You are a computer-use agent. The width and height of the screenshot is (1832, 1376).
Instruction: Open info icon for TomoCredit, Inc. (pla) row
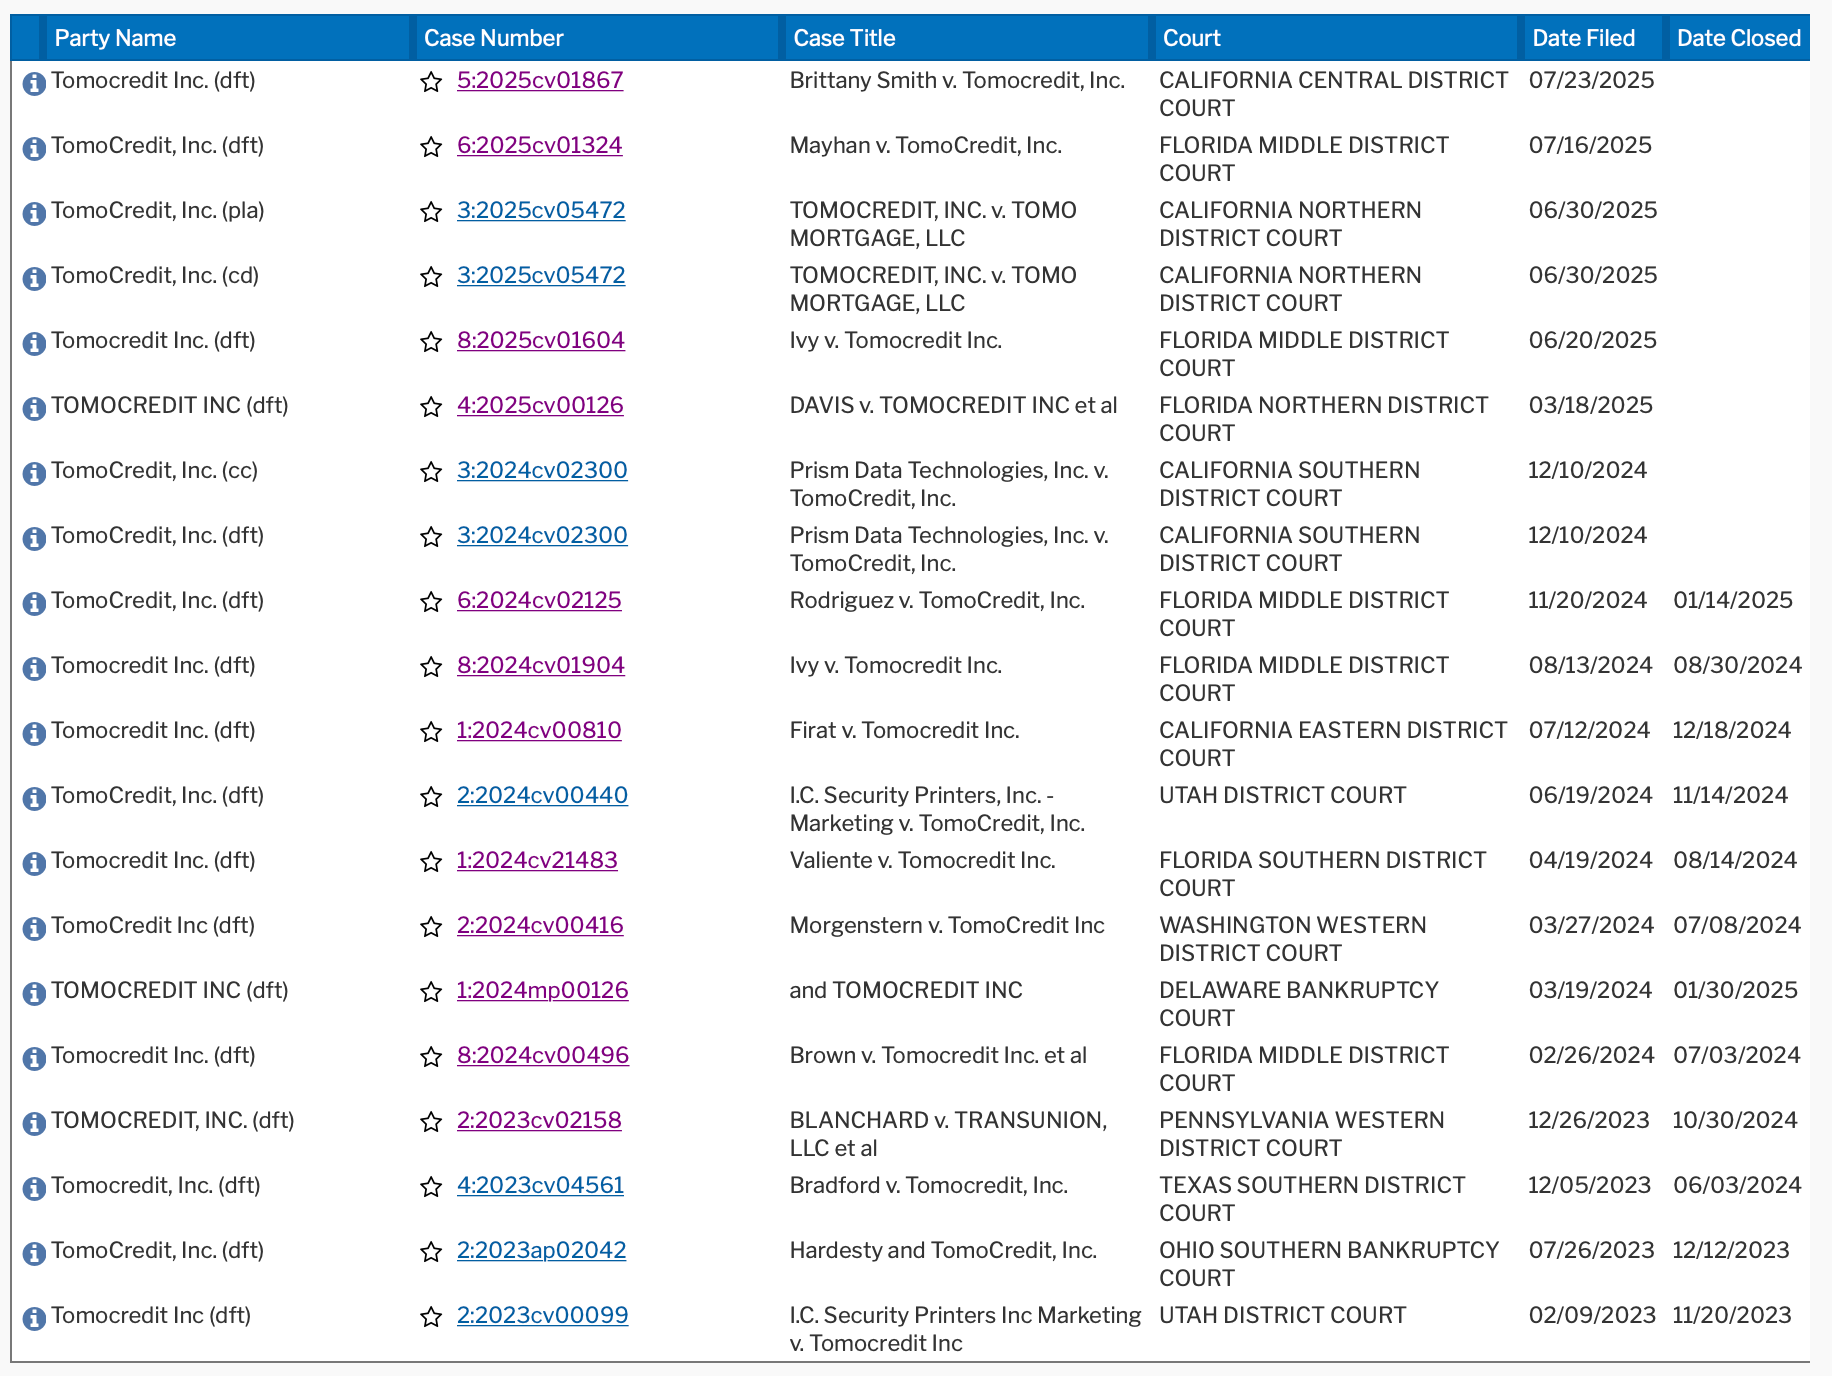coord(34,213)
